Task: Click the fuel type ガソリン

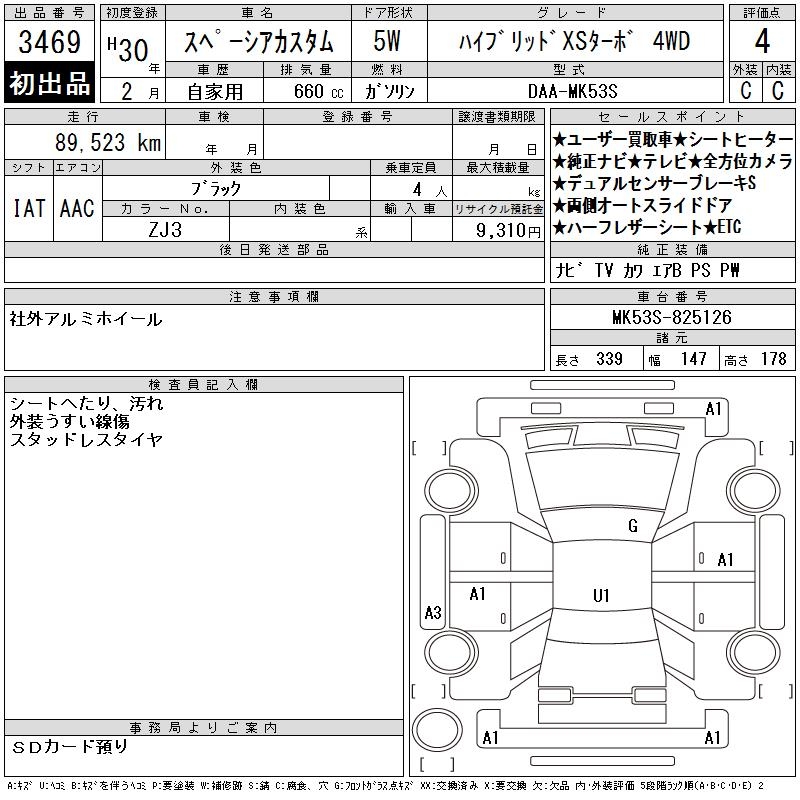Action: pyautogui.click(x=389, y=92)
